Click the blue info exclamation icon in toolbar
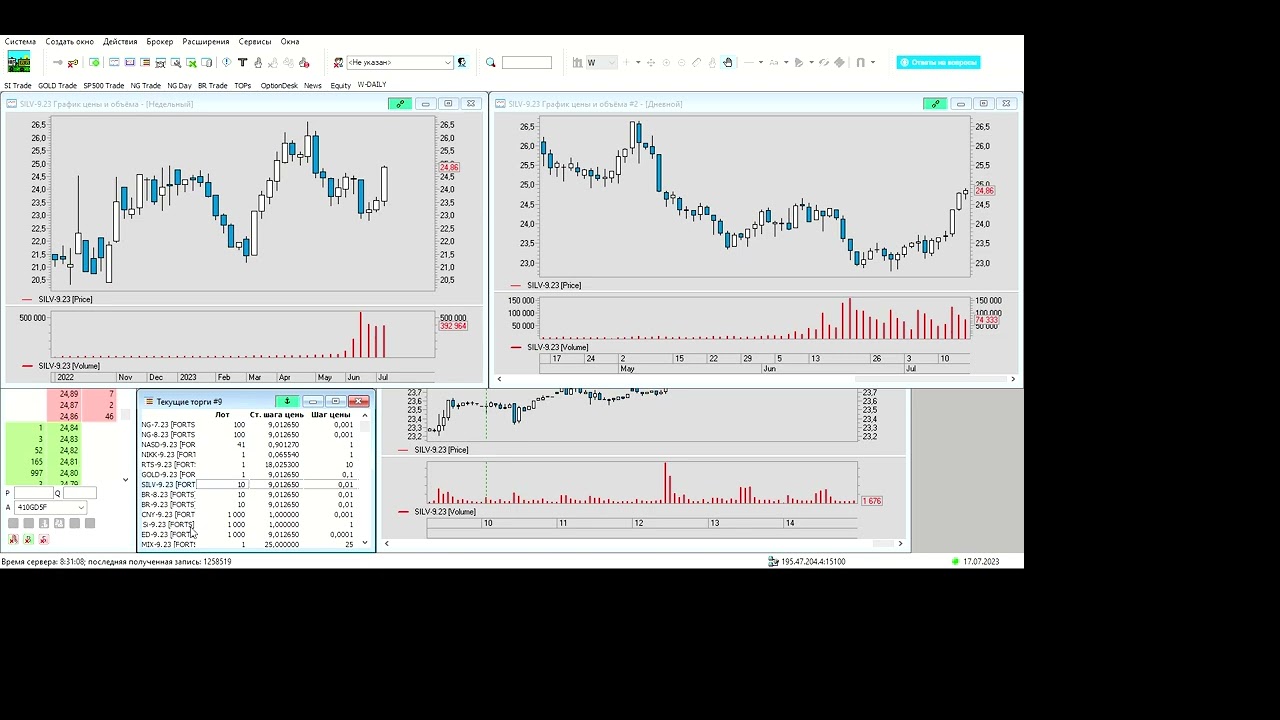The height and width of the screenshot is (720, 1280). 226,62
